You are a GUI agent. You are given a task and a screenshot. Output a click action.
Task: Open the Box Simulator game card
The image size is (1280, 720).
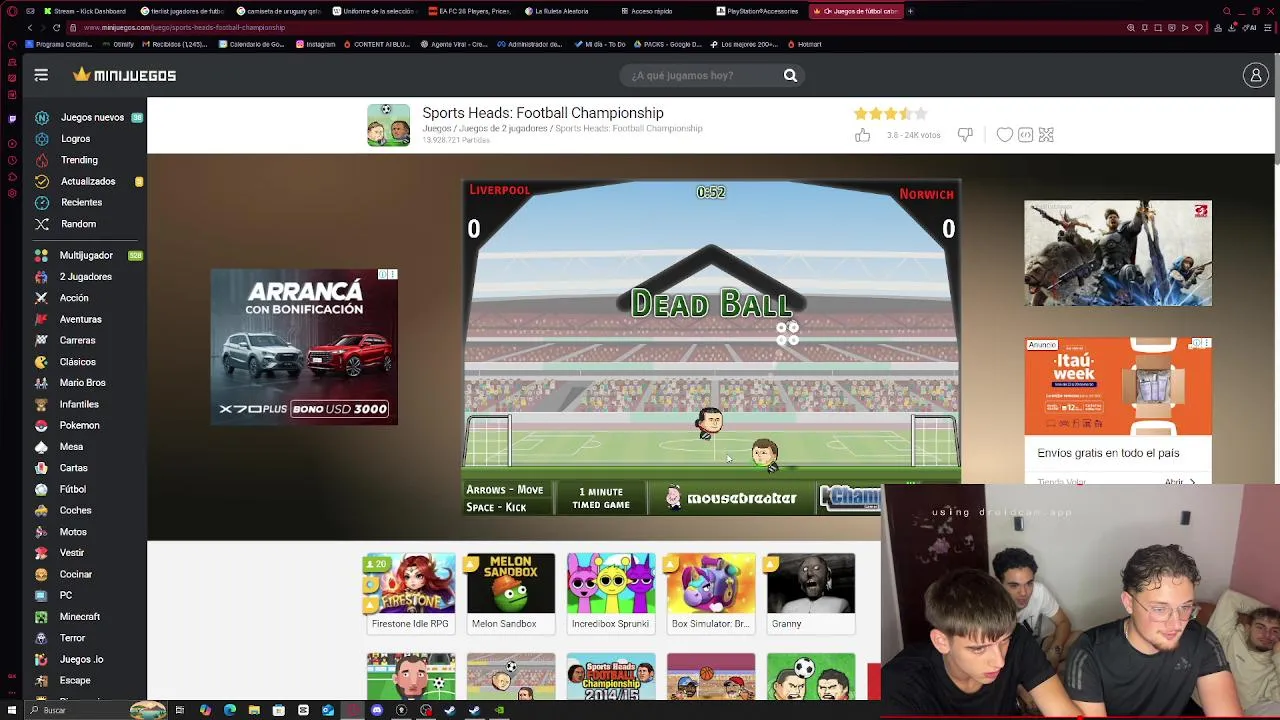710,593
